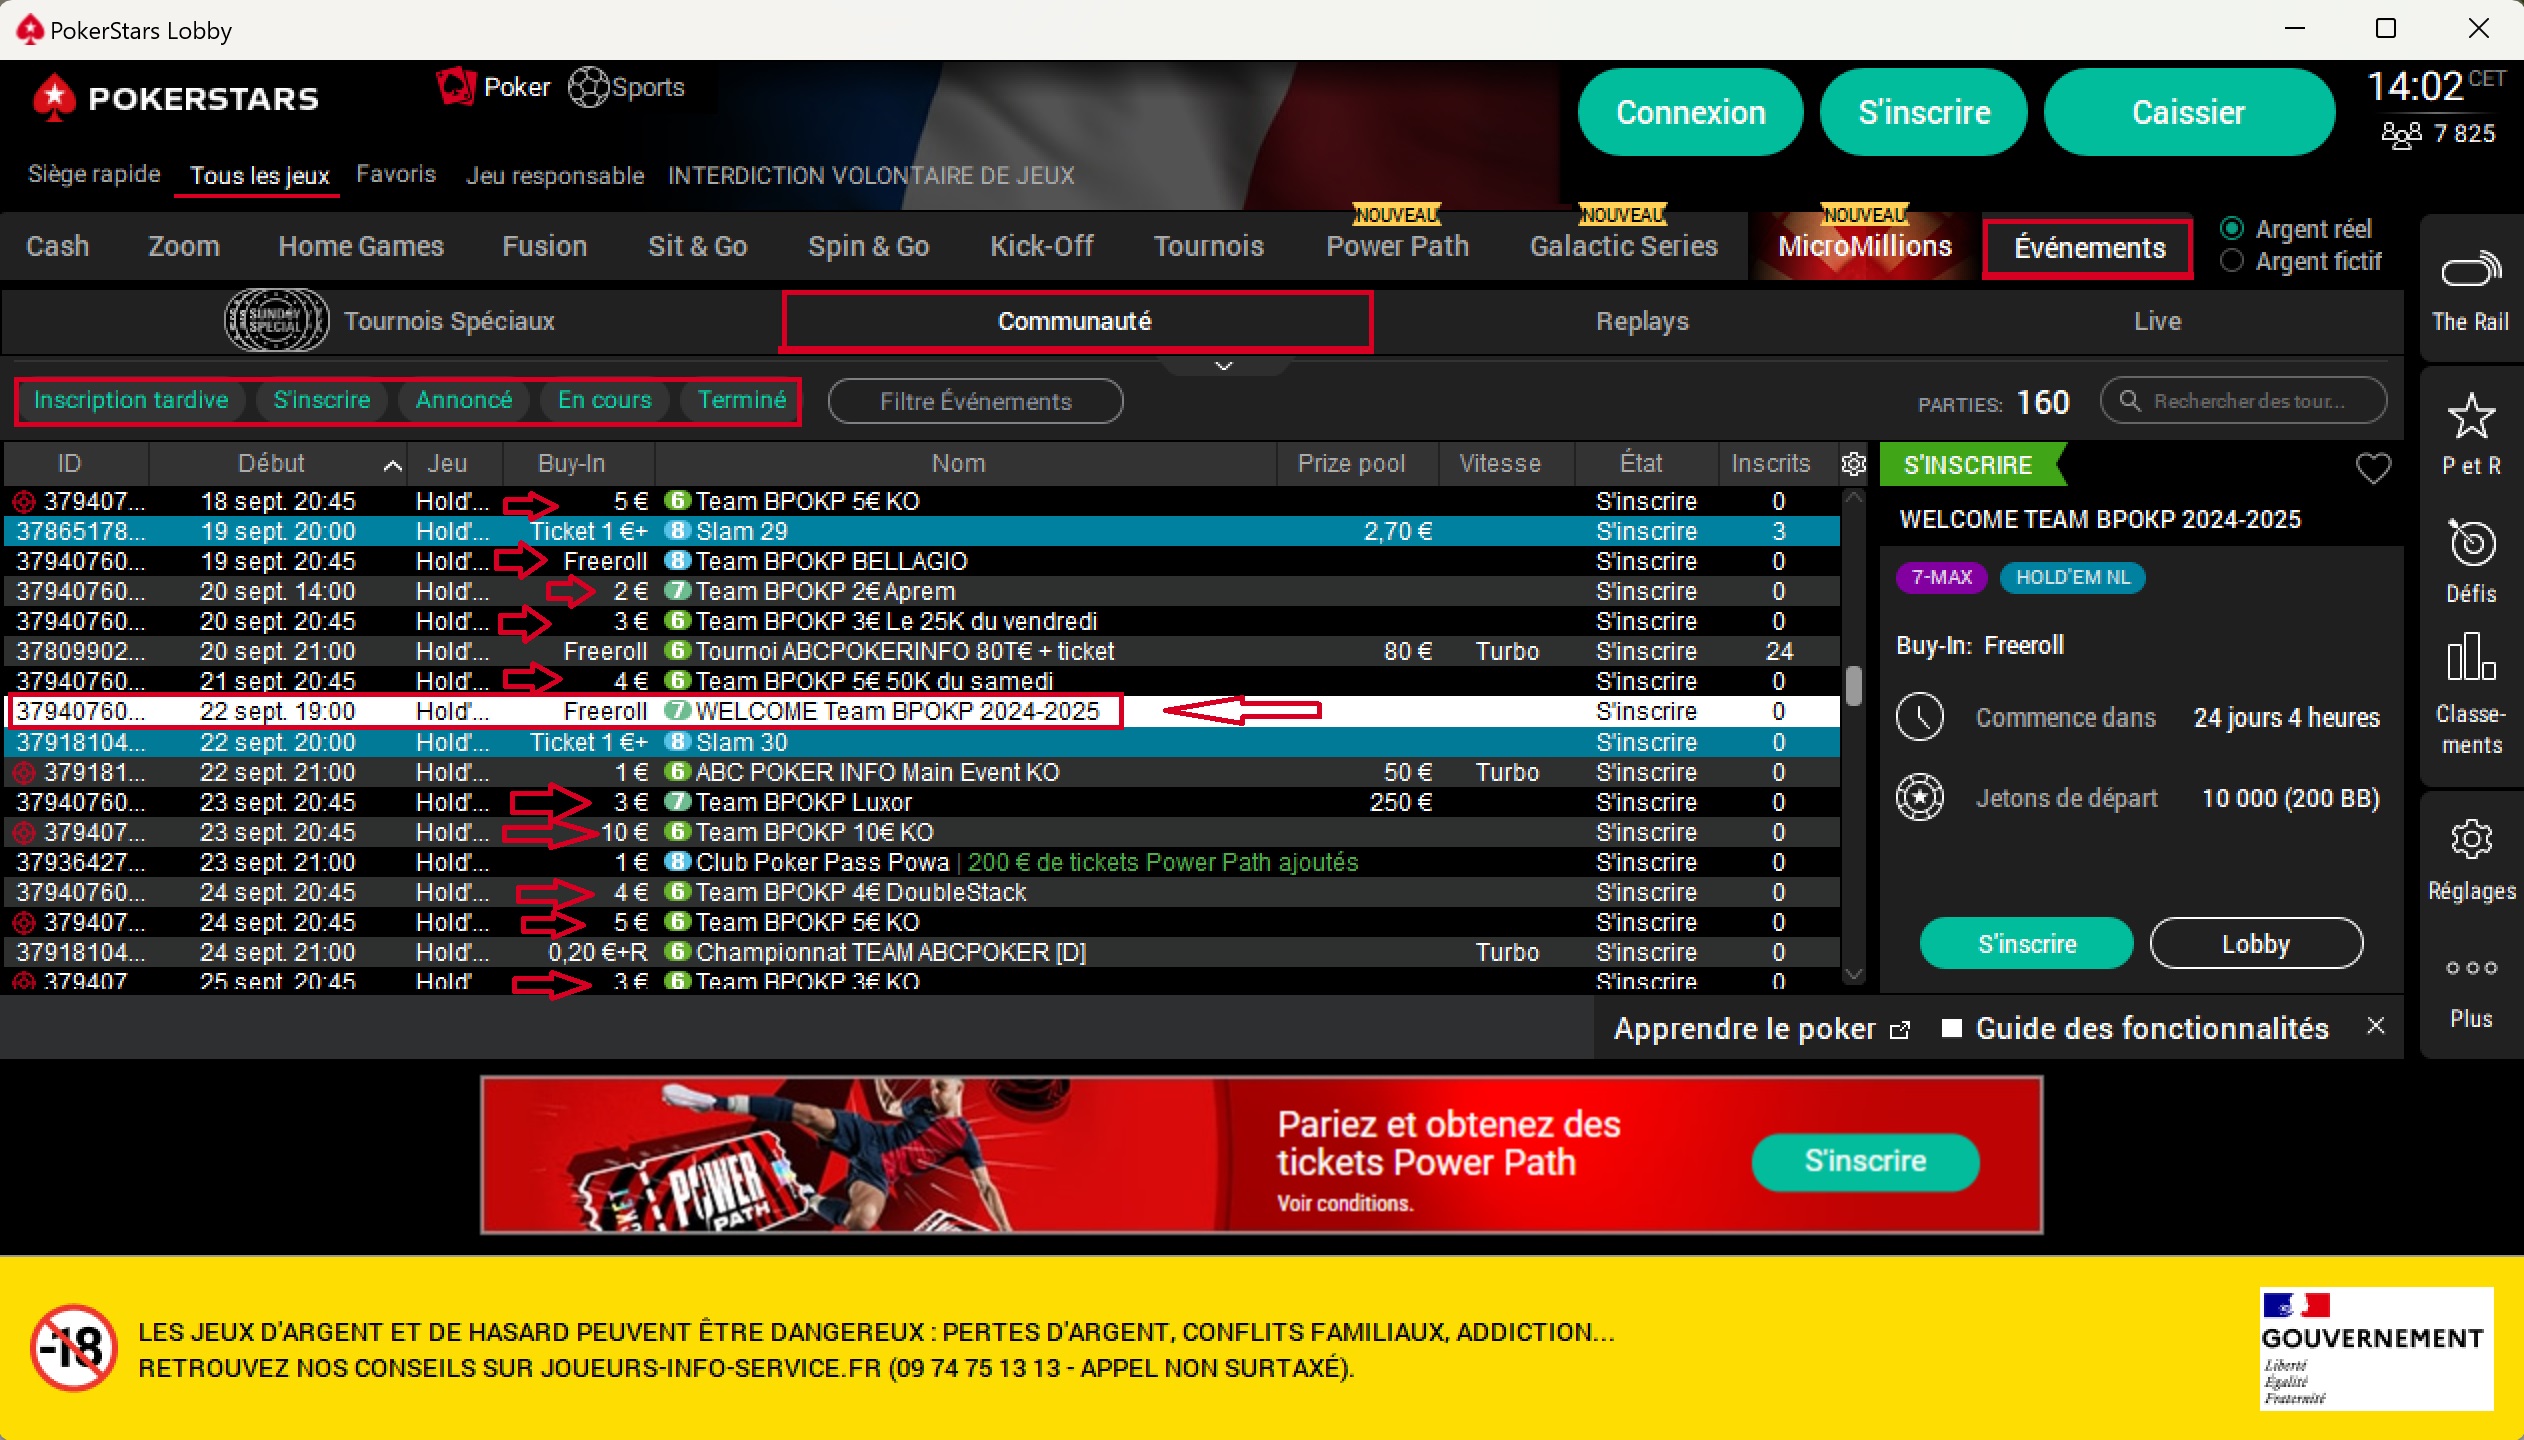Check the Guide des fonctionnalités checkbox
2524x1440 pixels.
tap(1951, 1028)
